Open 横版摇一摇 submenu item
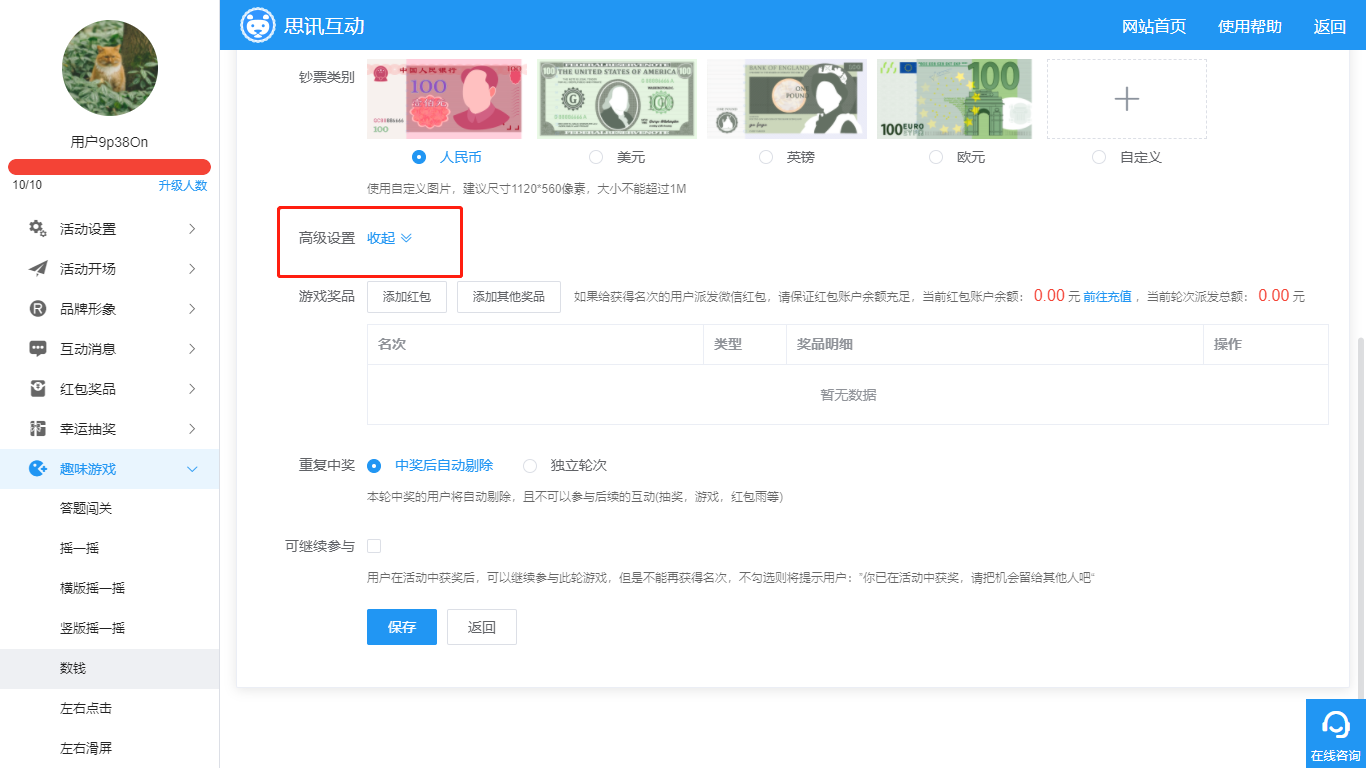 click(92, 588)
